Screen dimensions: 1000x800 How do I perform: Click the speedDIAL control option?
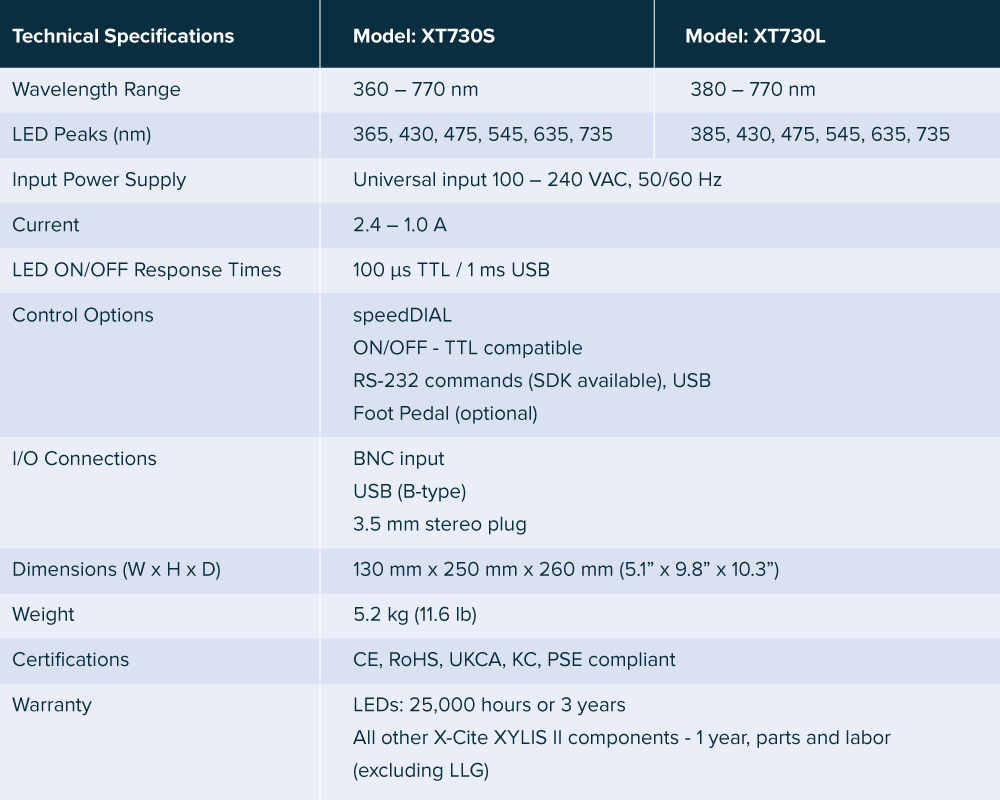click(402, 316)
